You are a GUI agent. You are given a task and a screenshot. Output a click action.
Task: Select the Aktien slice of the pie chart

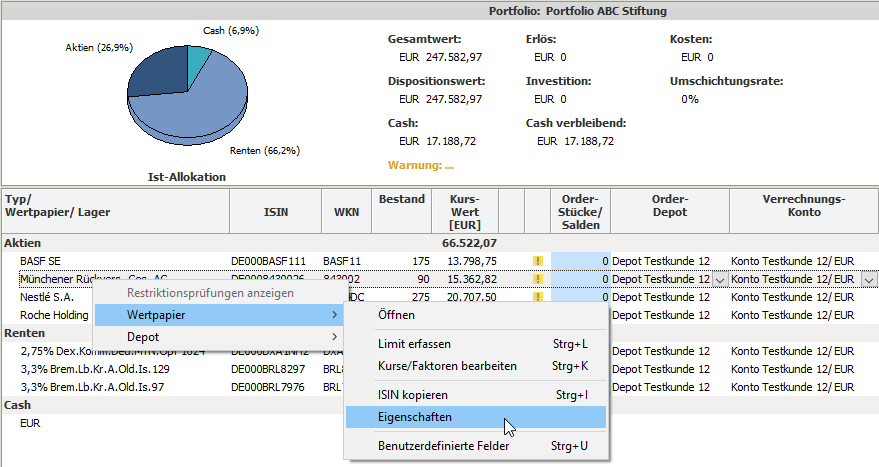pos(155,75)
